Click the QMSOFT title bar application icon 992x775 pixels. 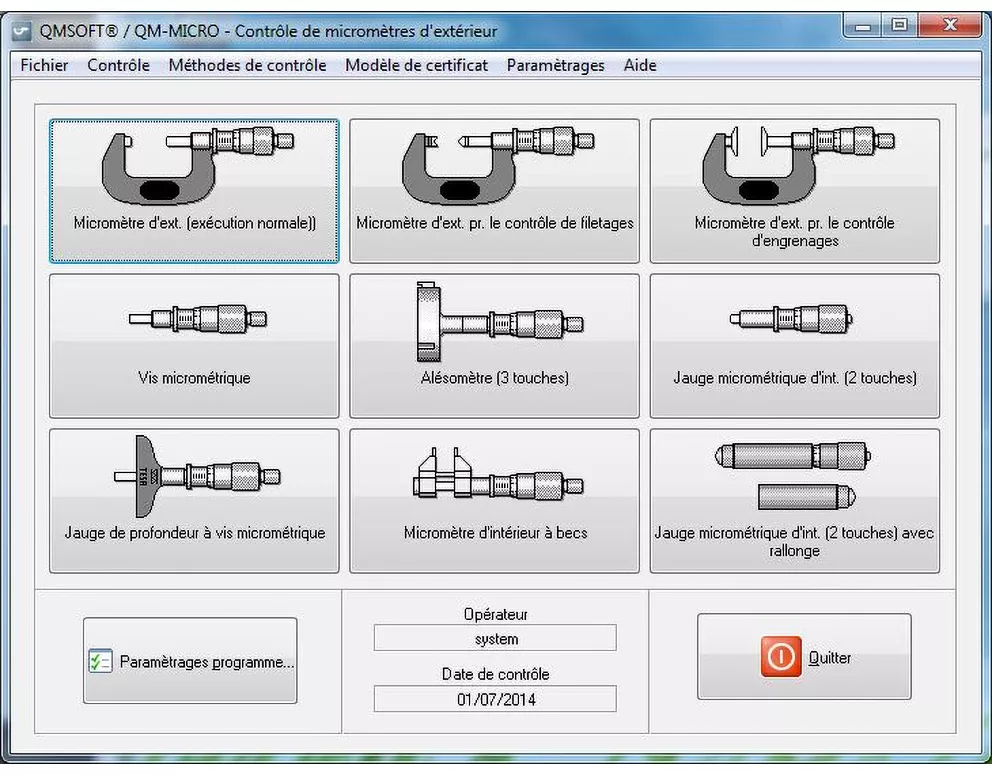[x=22, y=30]
